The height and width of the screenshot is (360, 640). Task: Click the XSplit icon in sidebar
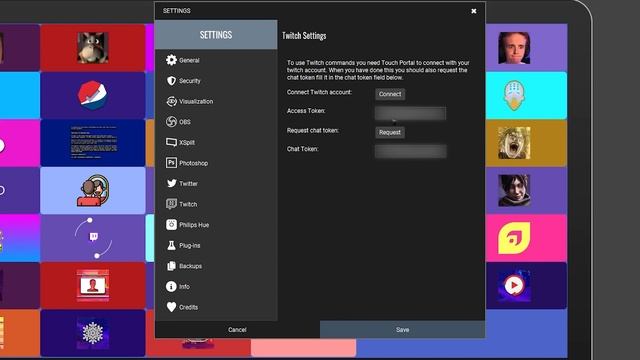(x=171, y=142)
